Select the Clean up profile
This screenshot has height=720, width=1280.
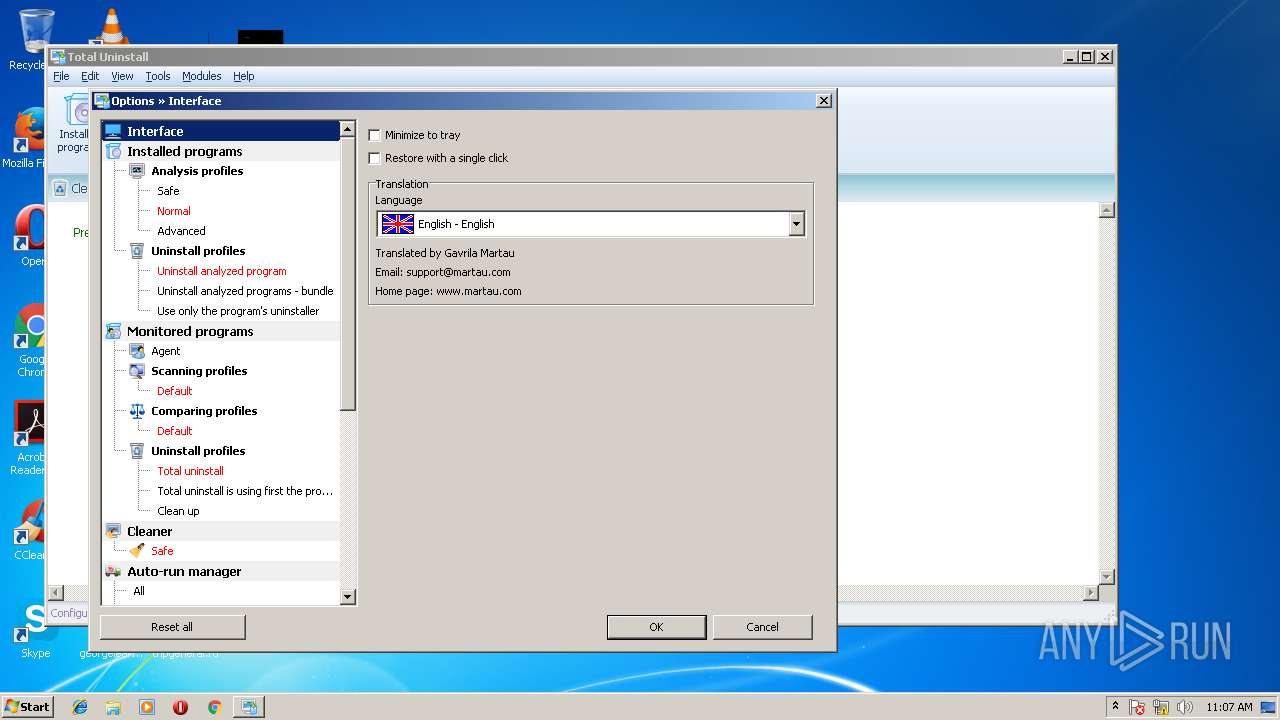(x=178, y=511)
